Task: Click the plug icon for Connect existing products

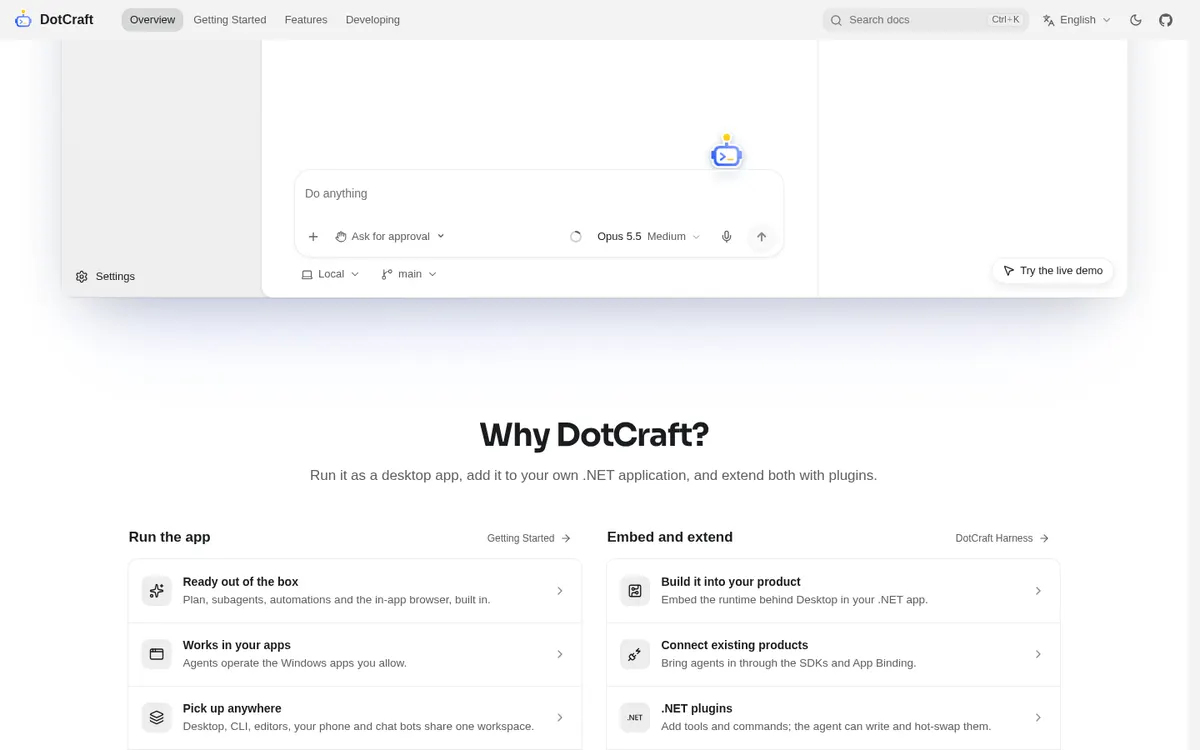Action: point(635,654)
